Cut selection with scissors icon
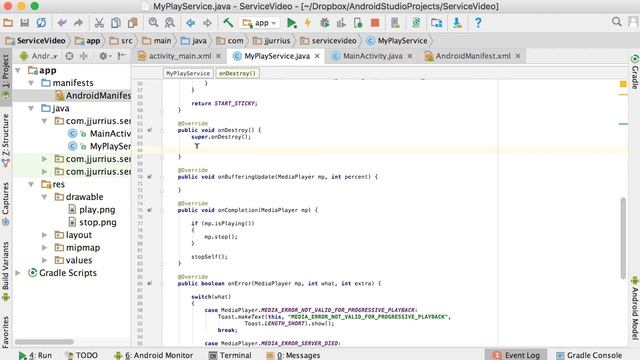This screenshot has width=640, height=360. click(99, 23)
